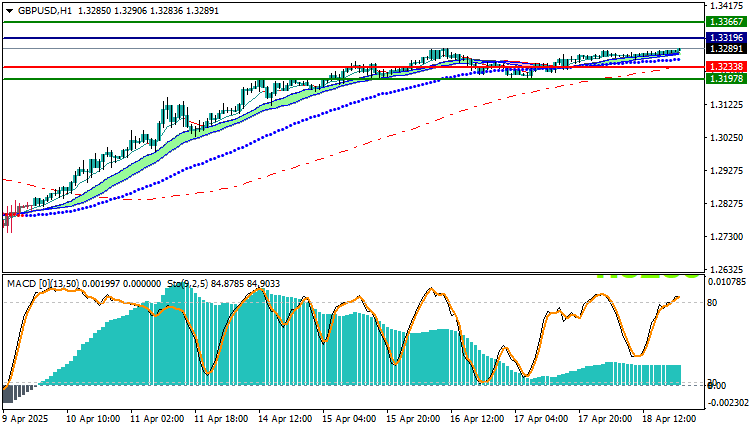
Task: Open the GBPUSD chart dropdown triangle
Action: click(x=10, y=11)
